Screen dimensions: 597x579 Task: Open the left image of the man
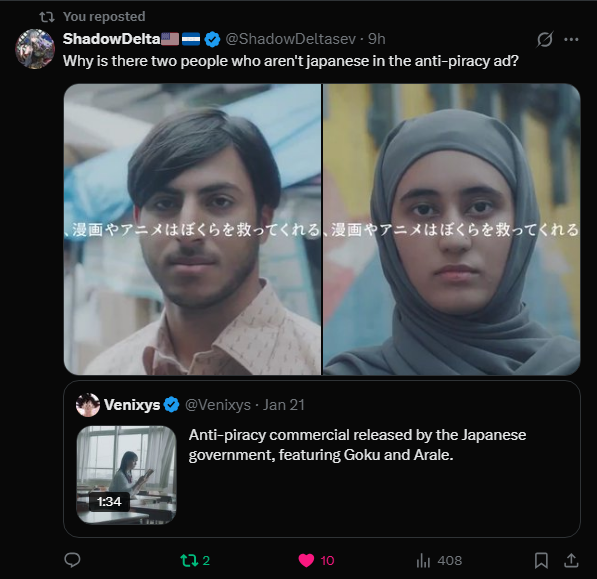pyautogui.click(x=192, y=229)
